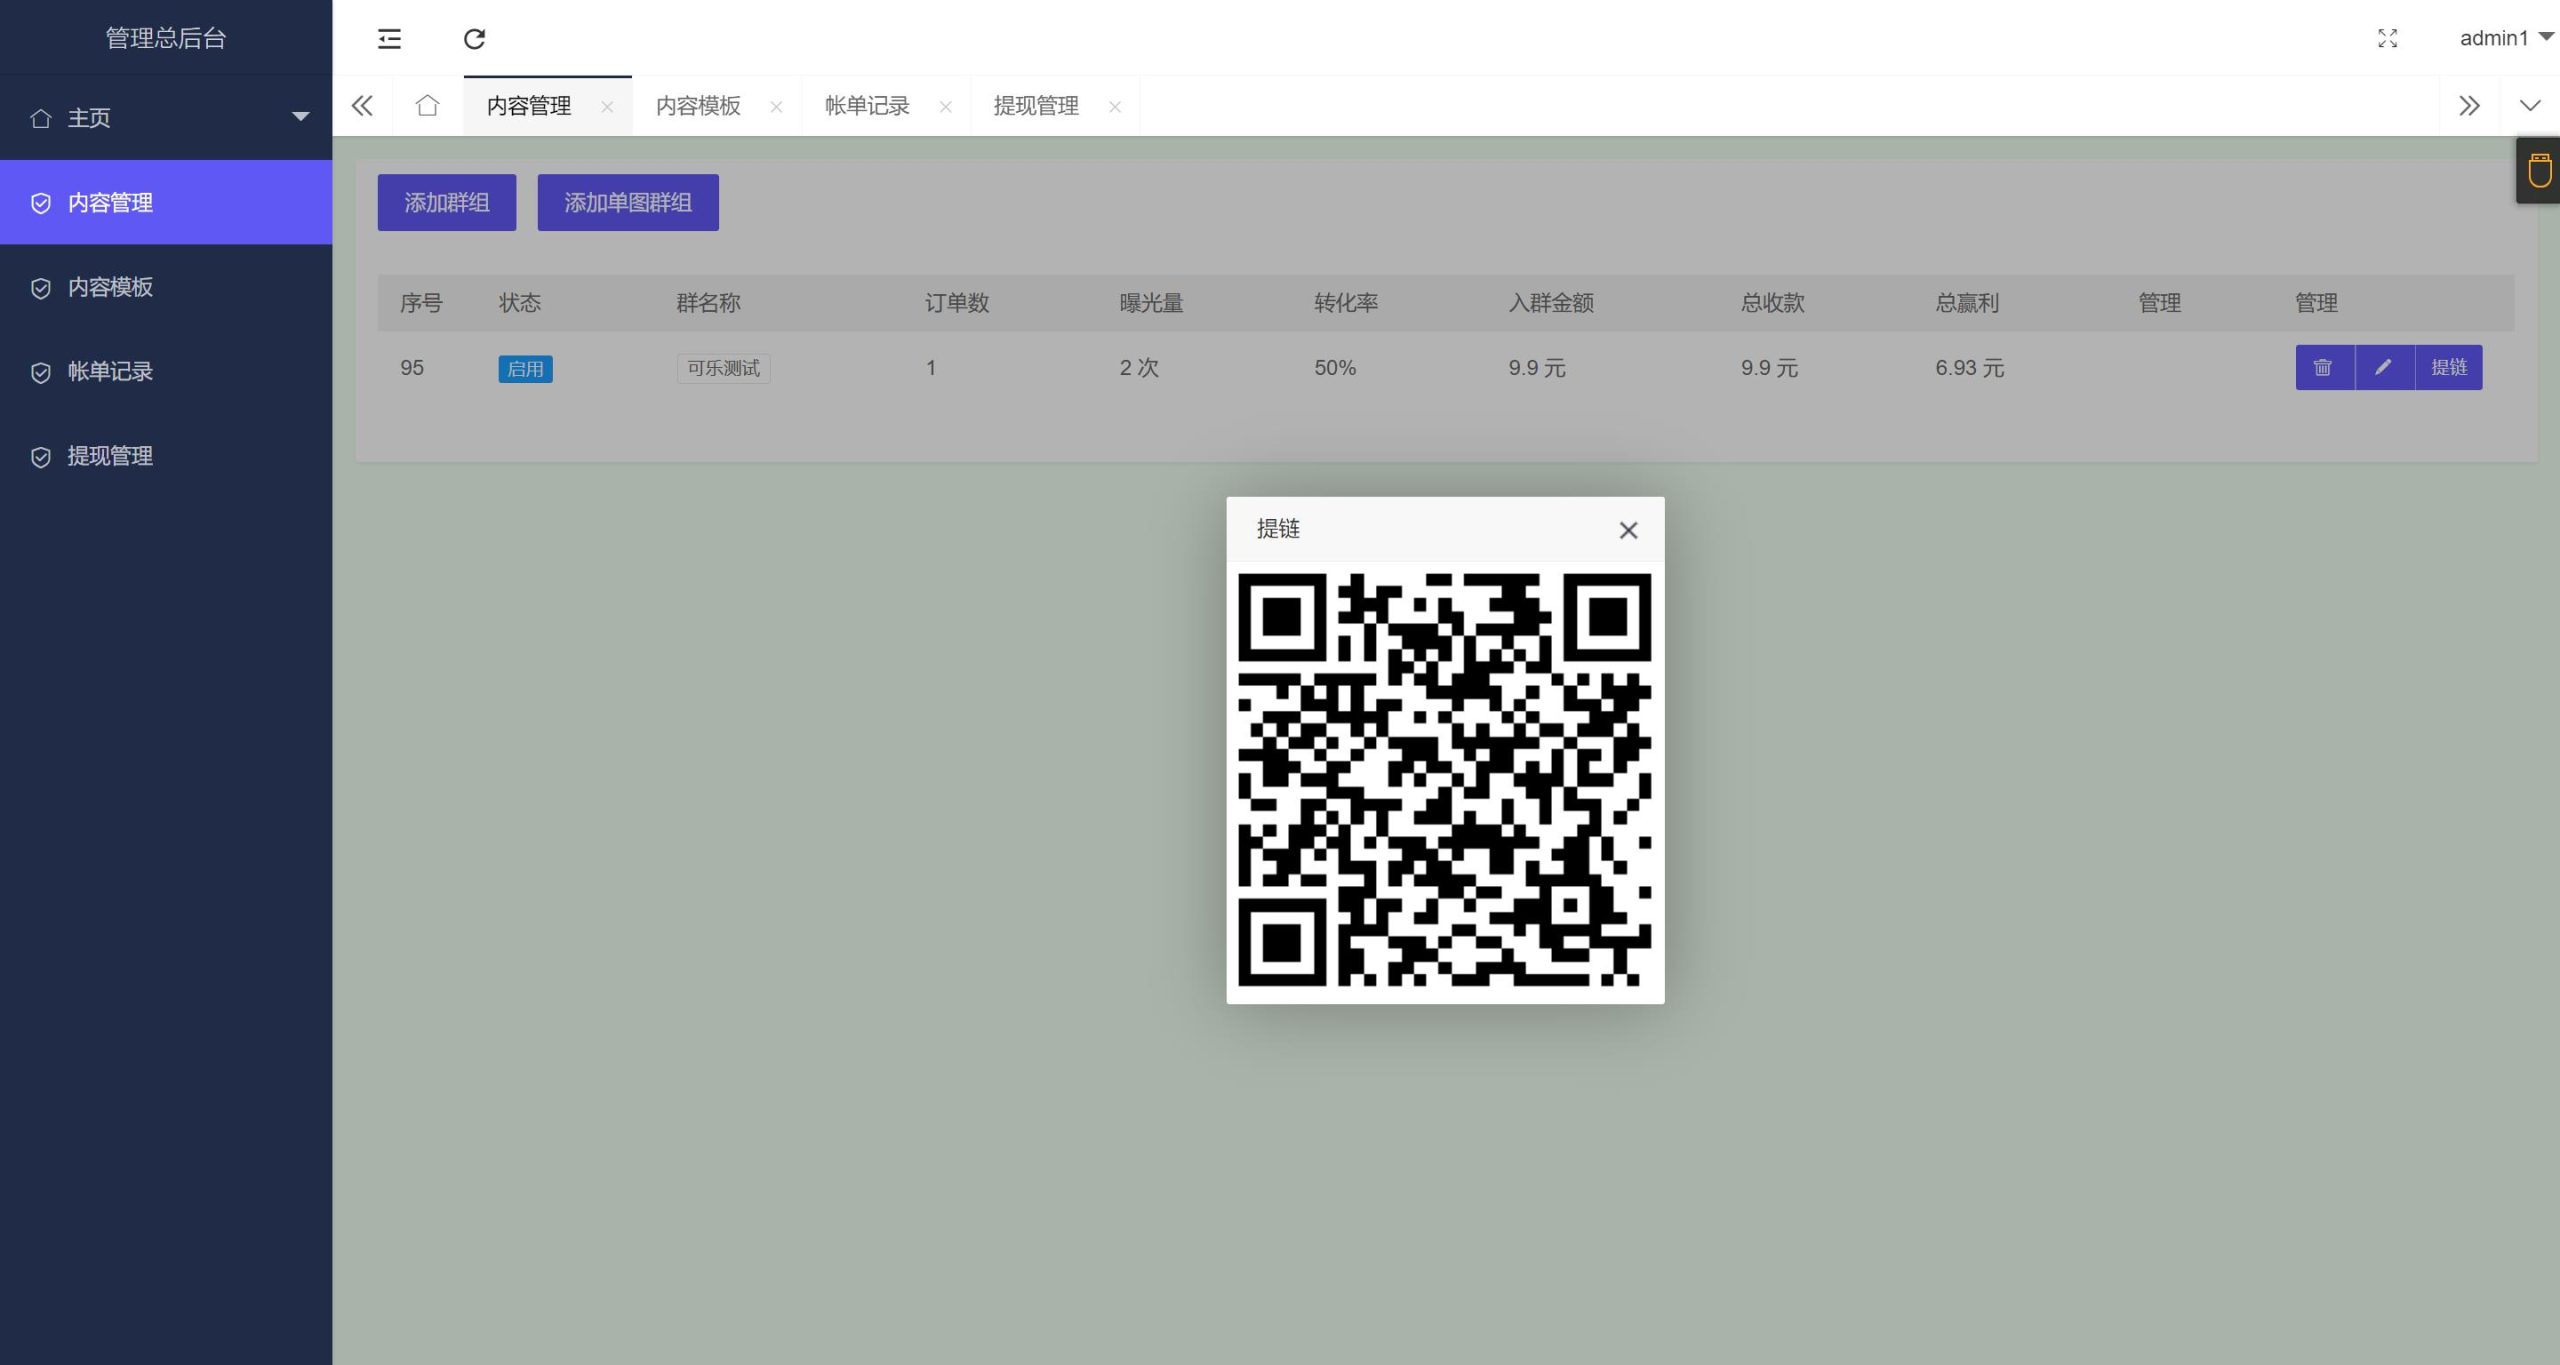Switch to the 帐单记录 tab

[866, 105]
